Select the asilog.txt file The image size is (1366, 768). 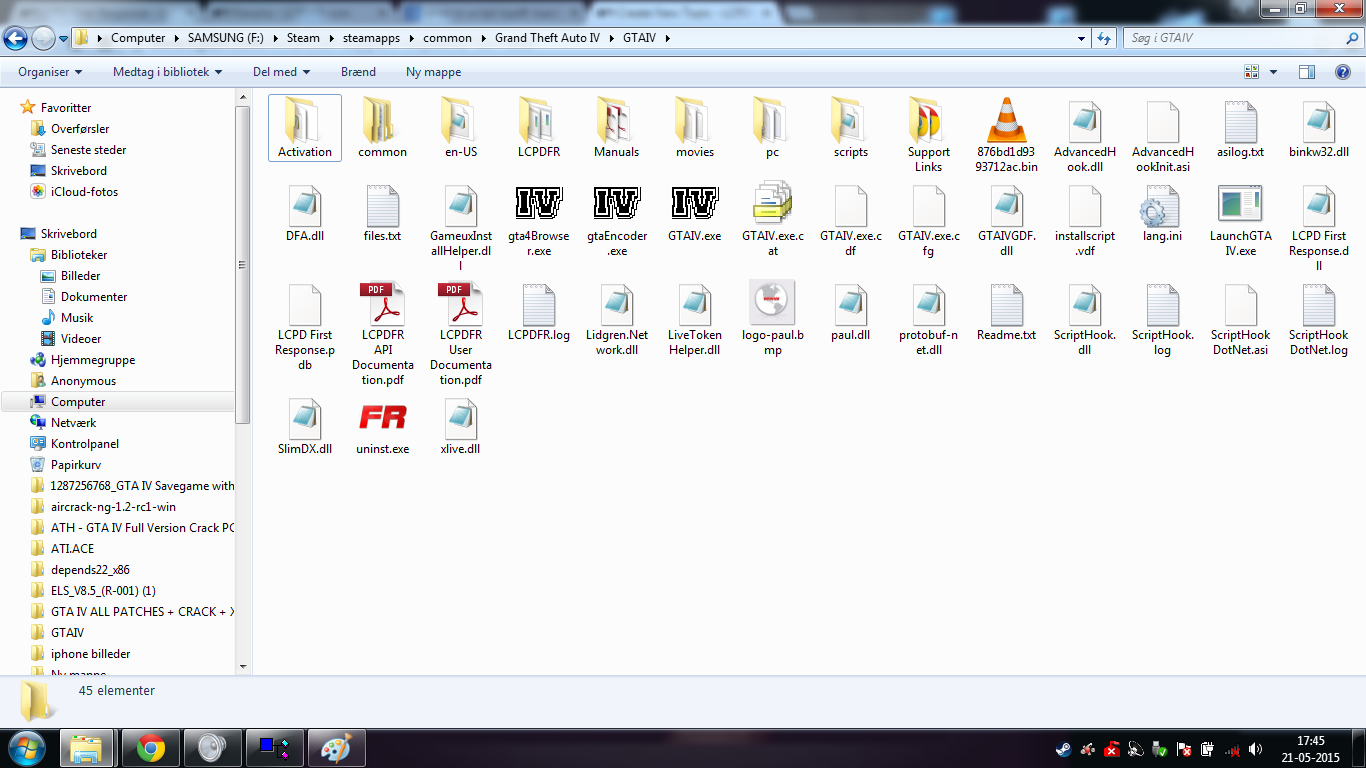coord(1241,127)
